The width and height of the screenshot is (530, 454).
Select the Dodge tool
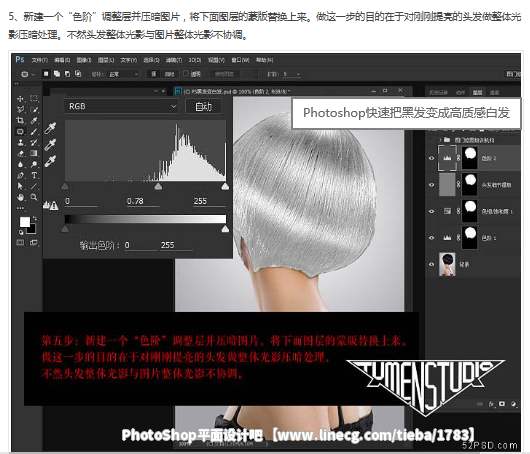click(x=34, y=164)
